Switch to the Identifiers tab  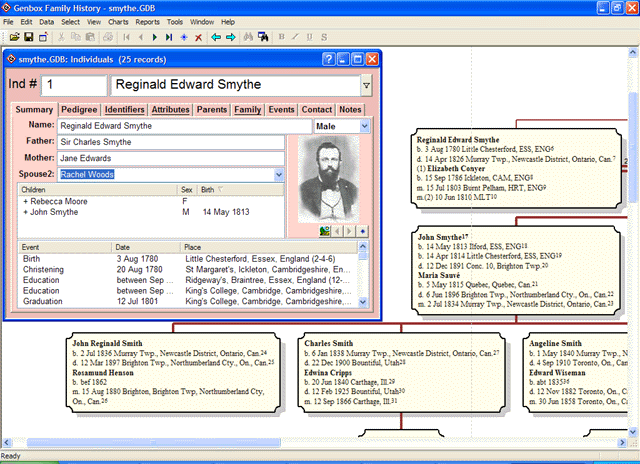124,109
